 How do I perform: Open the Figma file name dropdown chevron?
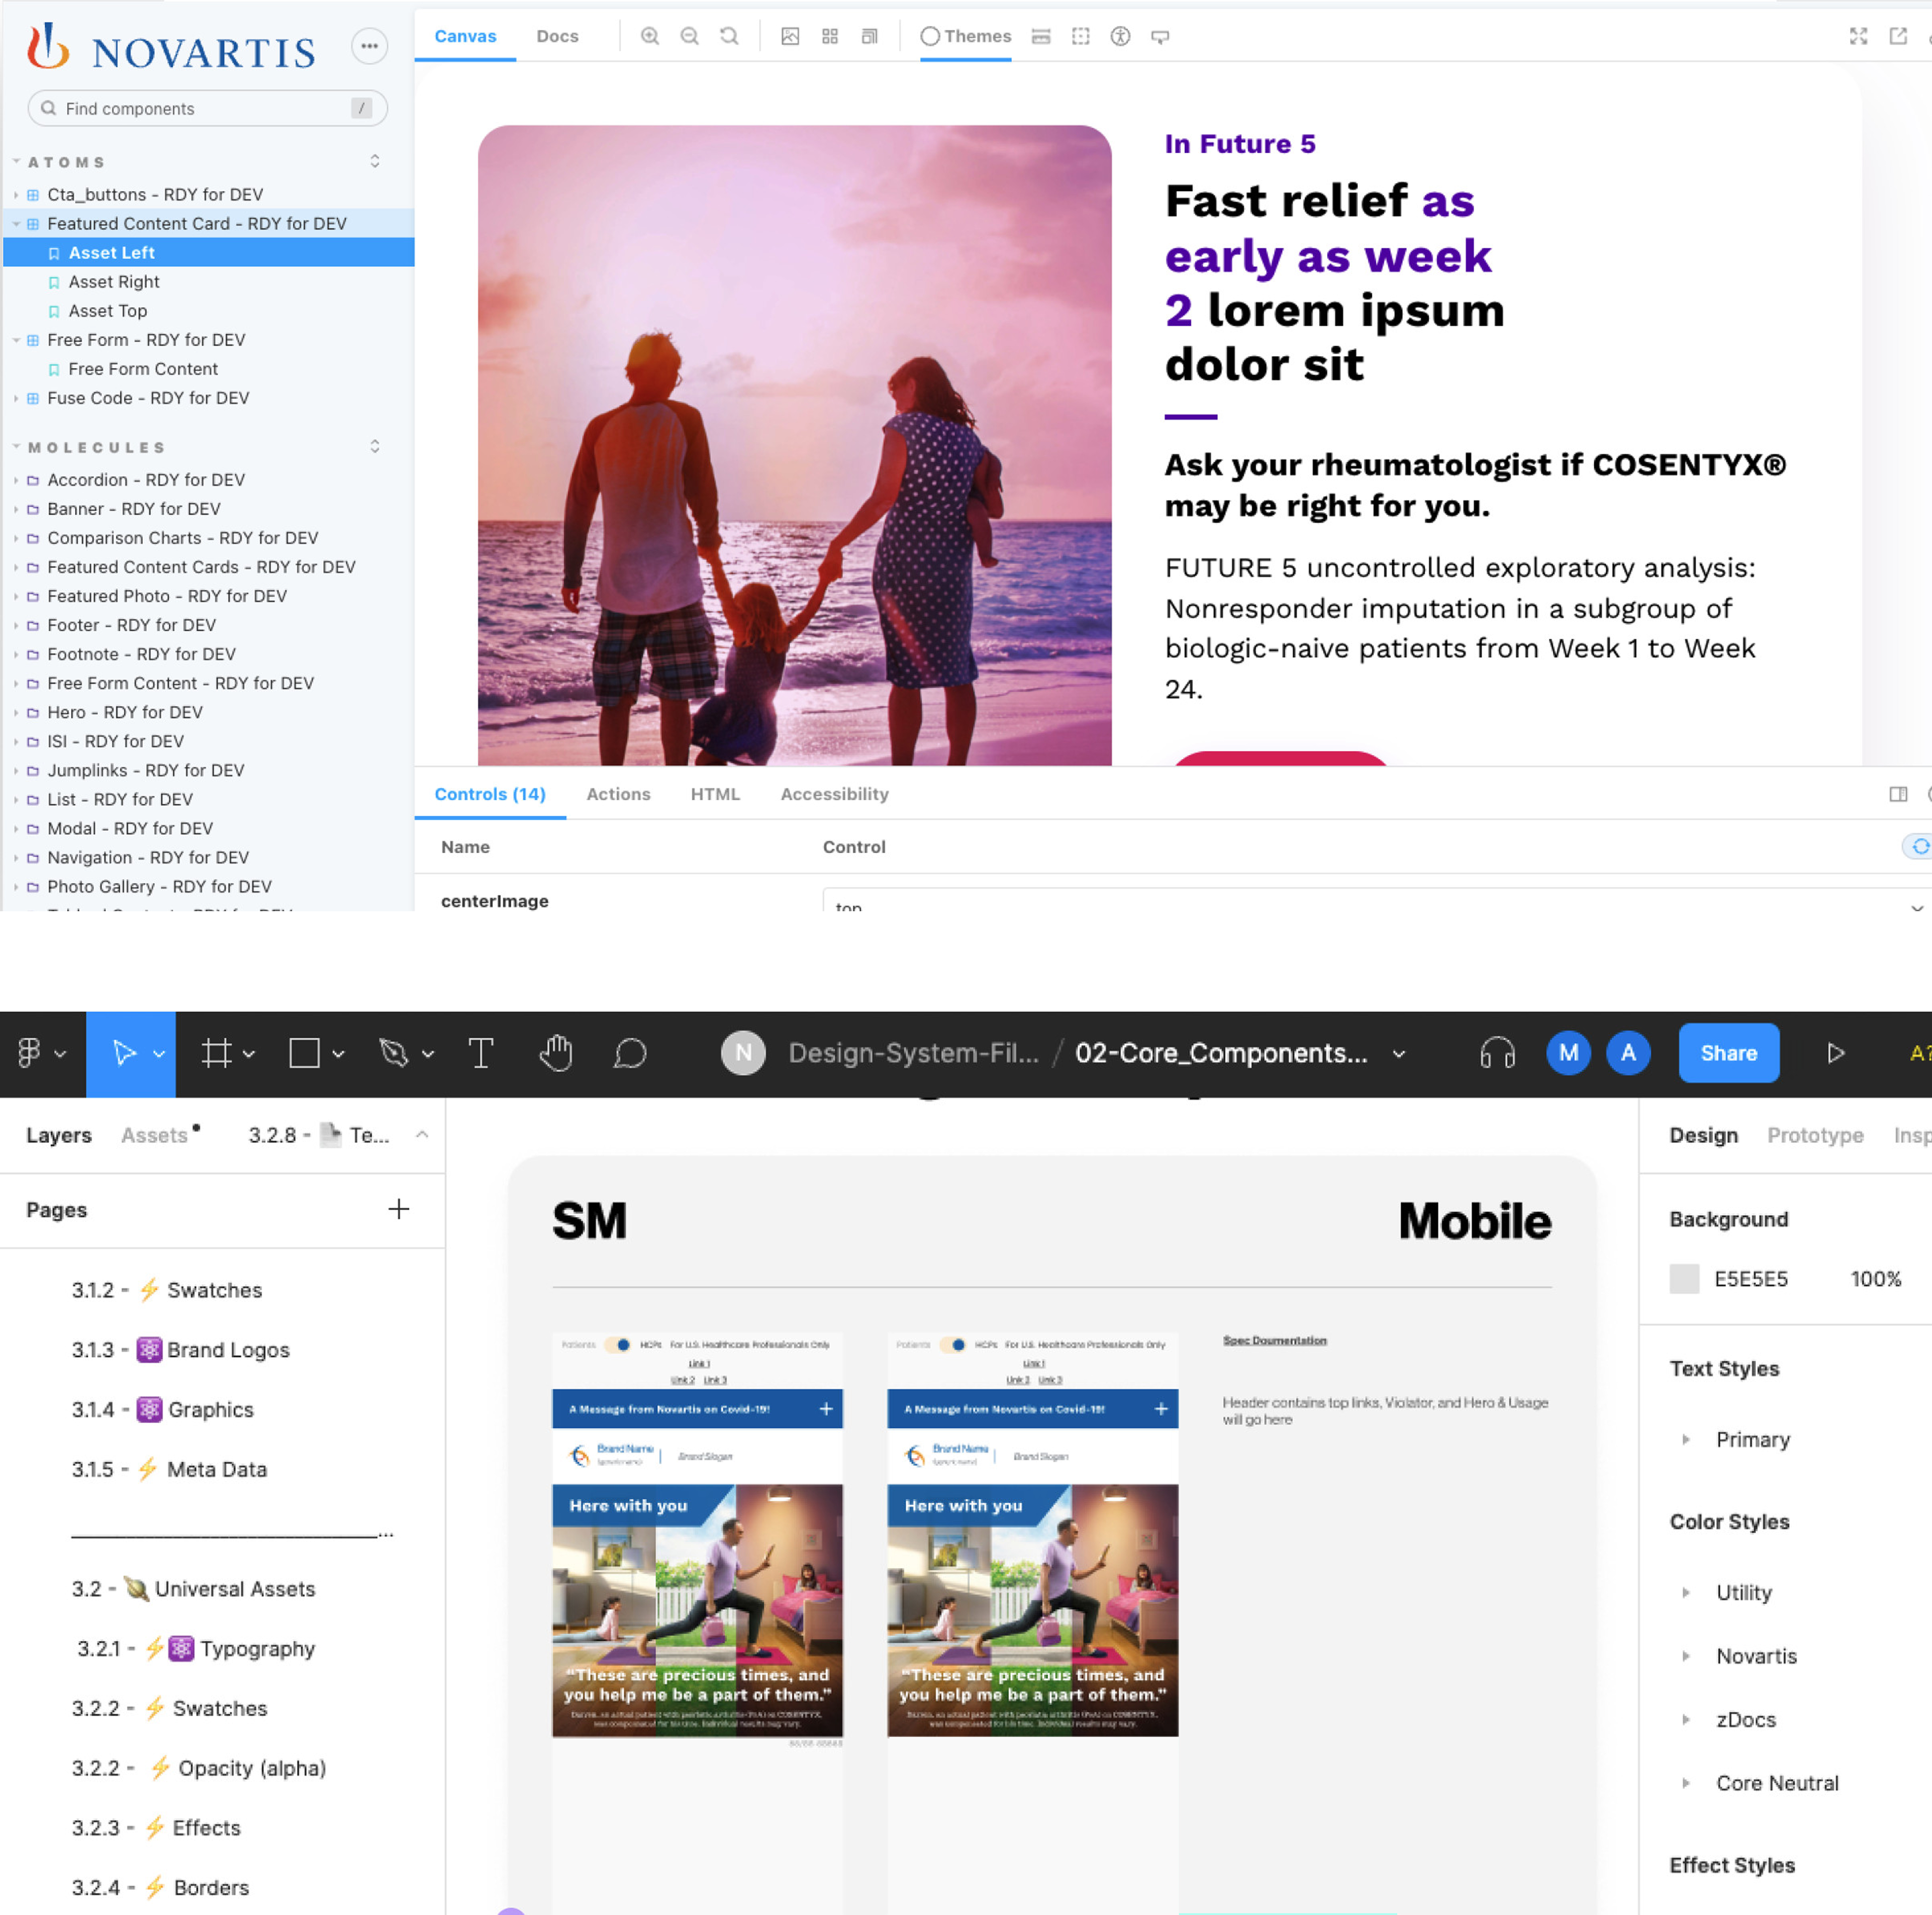(1399, 1054)
